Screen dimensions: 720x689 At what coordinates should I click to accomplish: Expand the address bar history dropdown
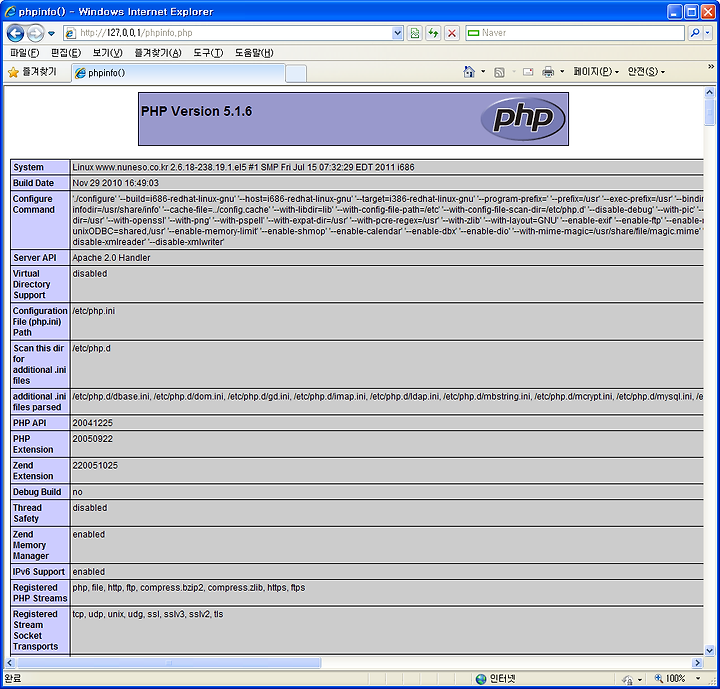398,33
